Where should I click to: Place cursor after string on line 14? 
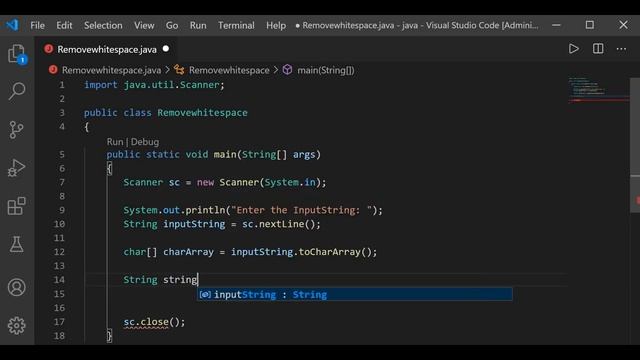pyautogui.click(x=198, y=280)
